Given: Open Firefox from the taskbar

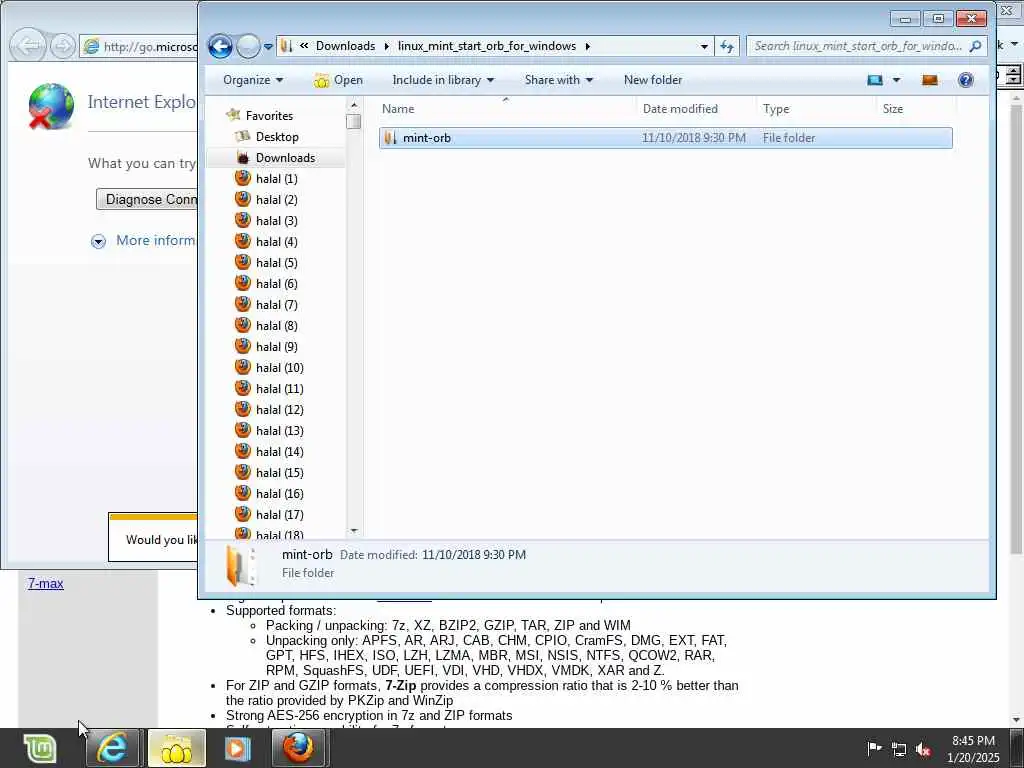Looking at the screenshot, I should click(x=298, y=748).
